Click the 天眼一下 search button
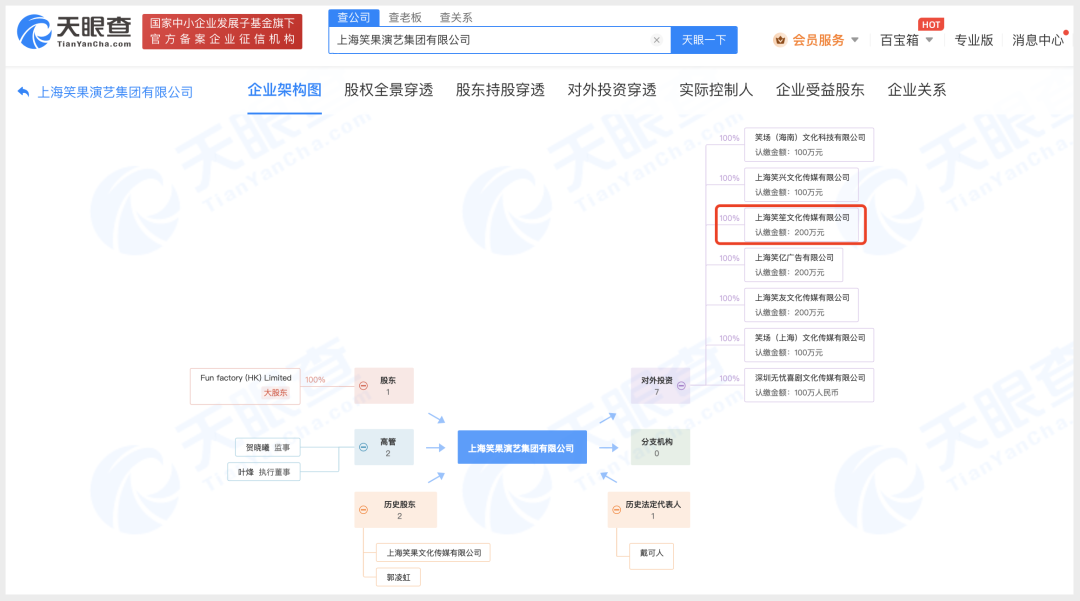 [x=704, y=40]
